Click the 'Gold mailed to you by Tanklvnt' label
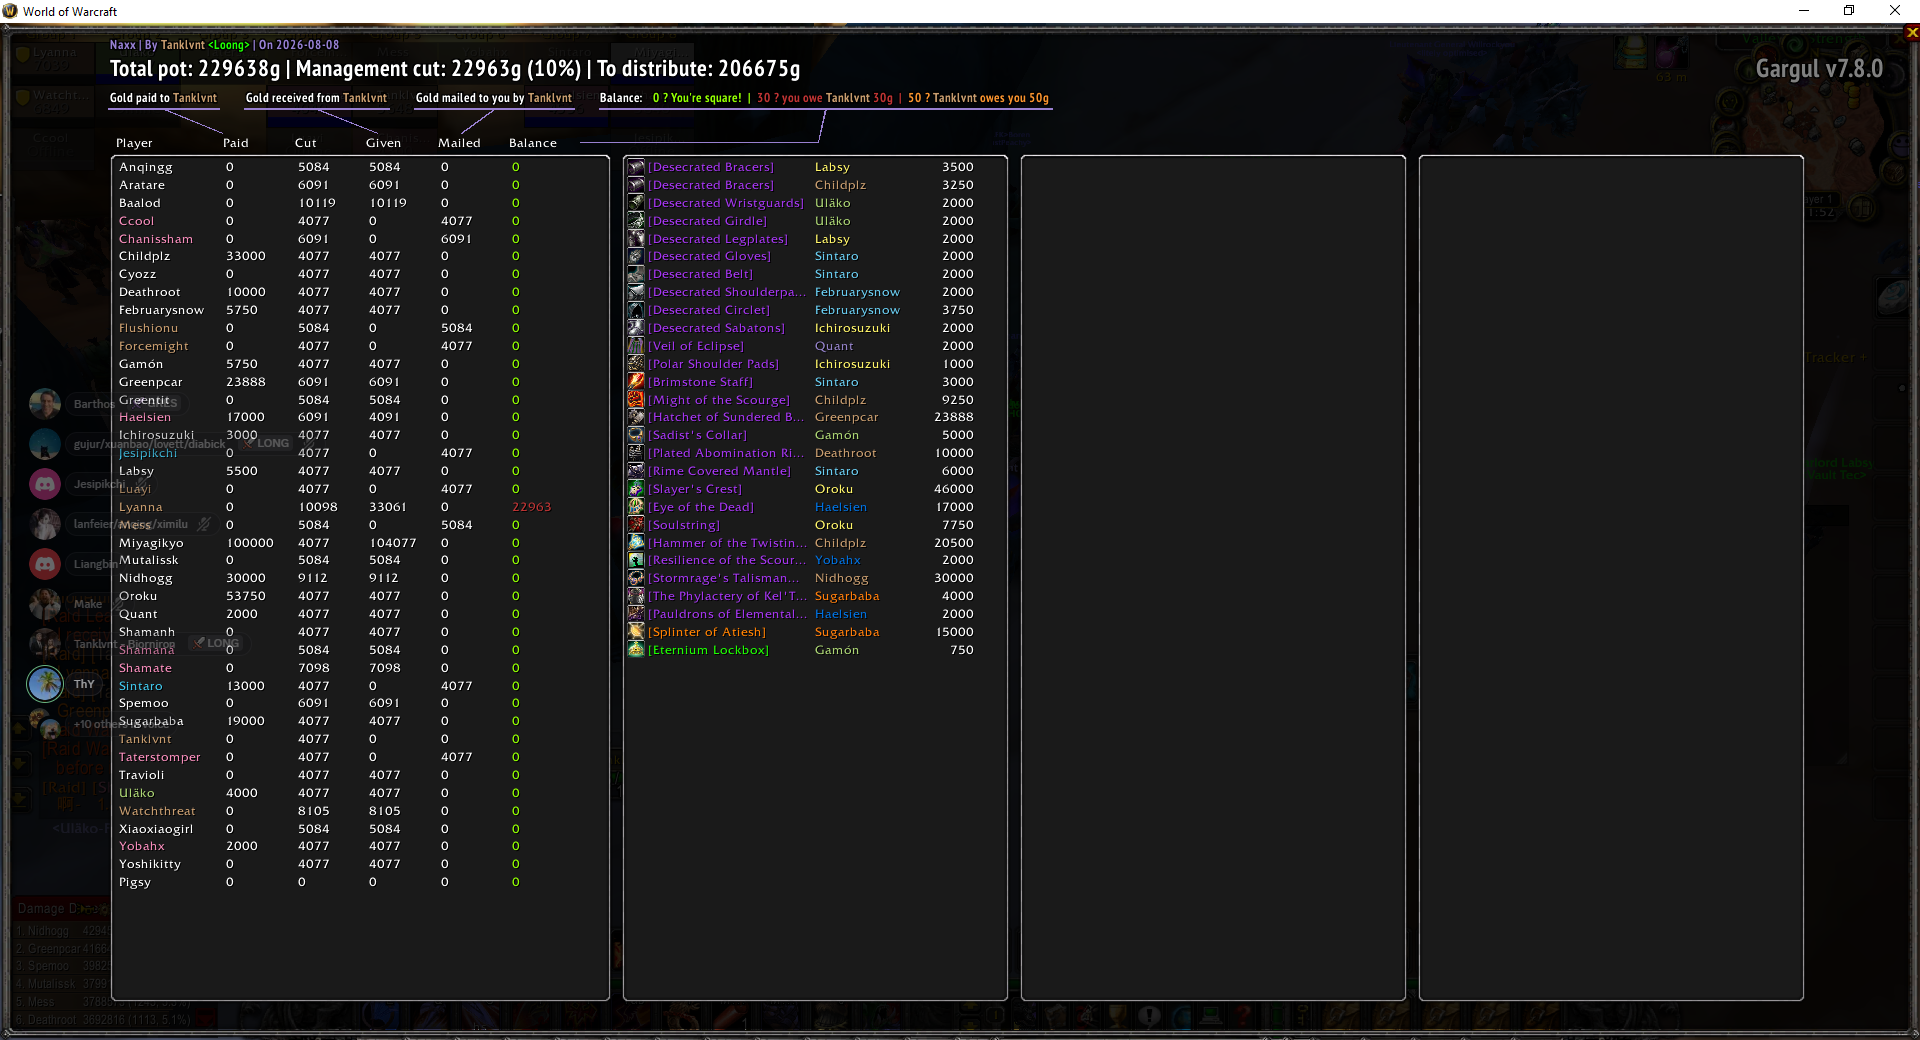This screenshot has height=1040, width=1920. coord(494,98)
